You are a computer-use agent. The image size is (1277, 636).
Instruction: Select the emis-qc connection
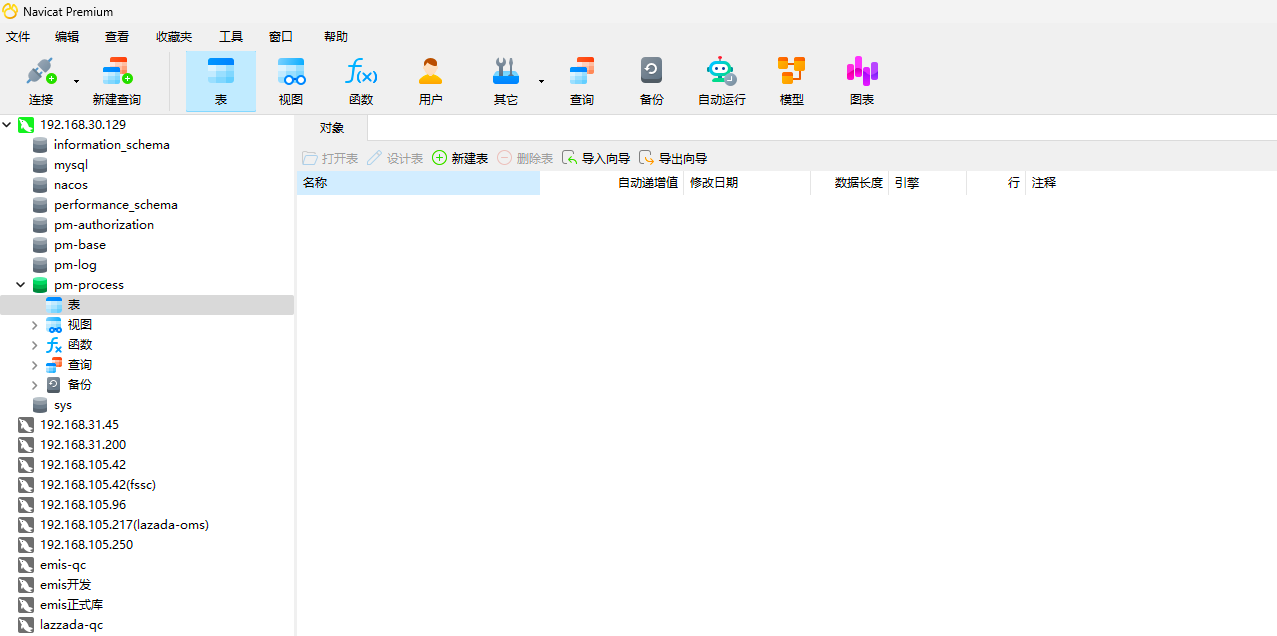63,565
